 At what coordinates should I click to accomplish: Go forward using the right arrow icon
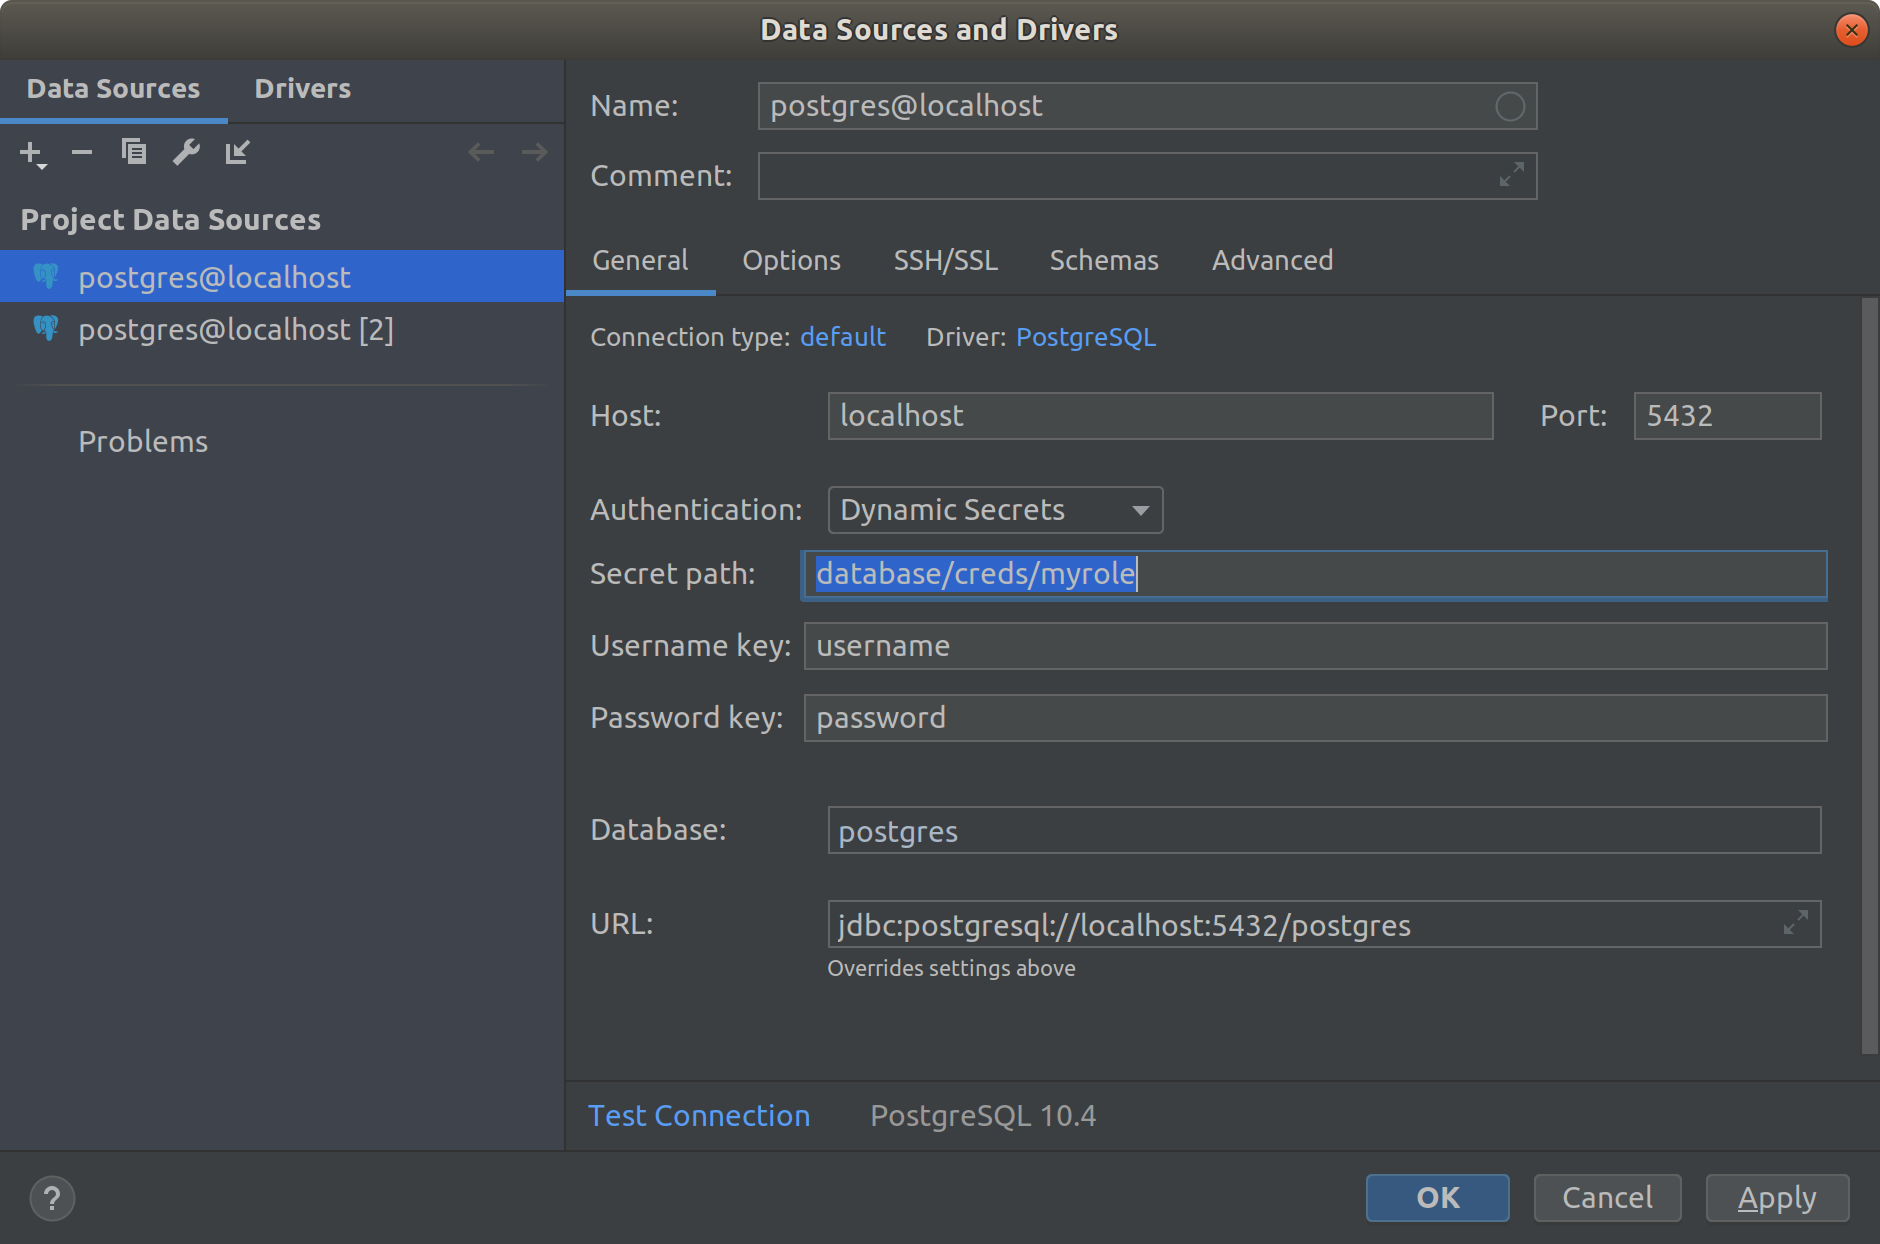point(535,152)
